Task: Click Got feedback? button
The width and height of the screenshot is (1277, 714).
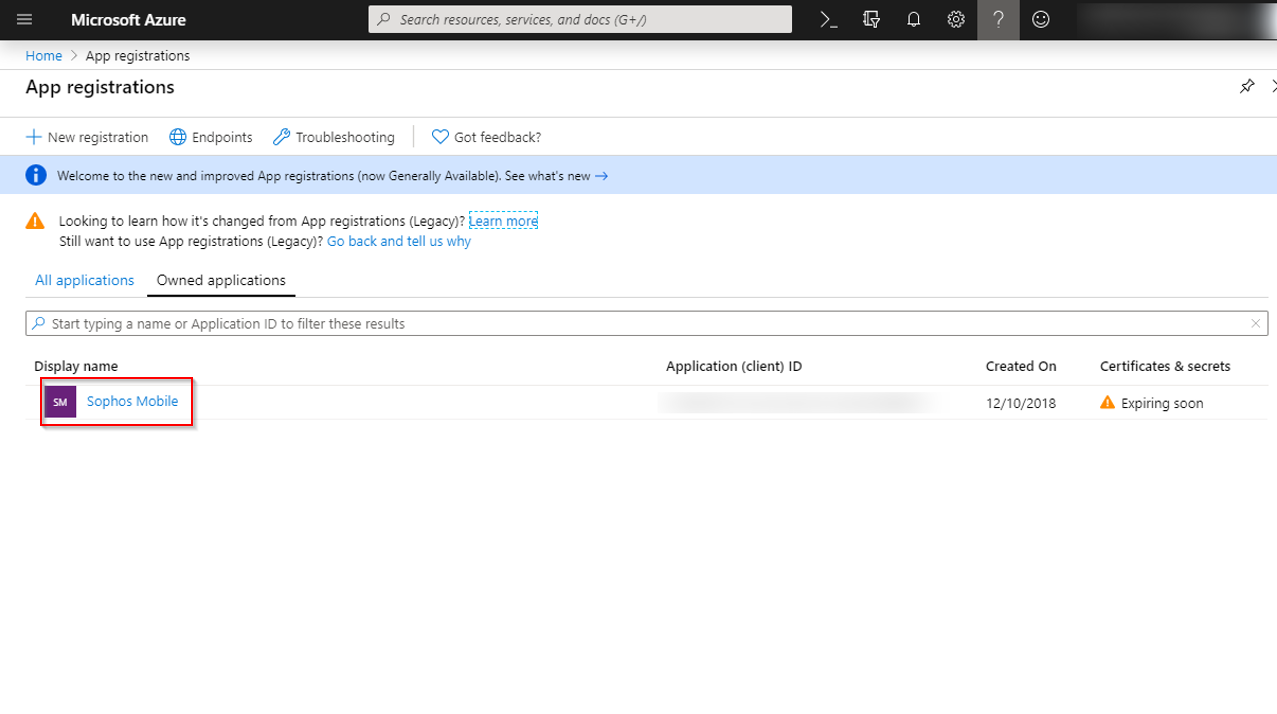Action: pyautogui.click(x=486, y=137)
